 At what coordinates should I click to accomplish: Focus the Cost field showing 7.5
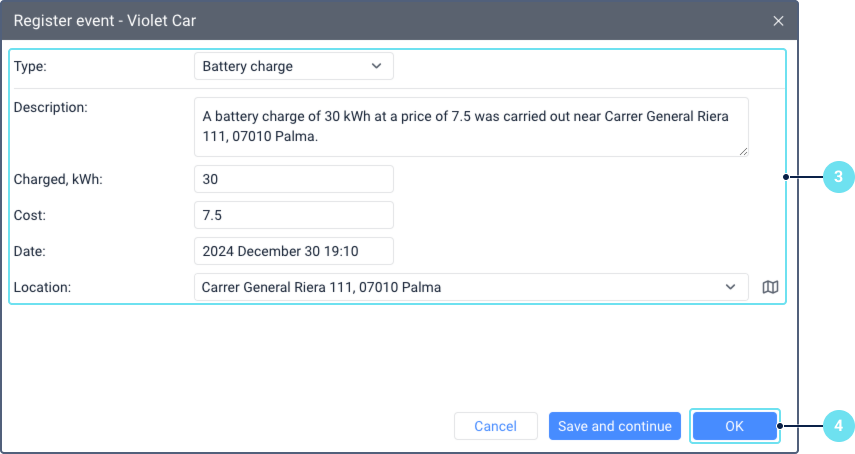tap(293, 215)
